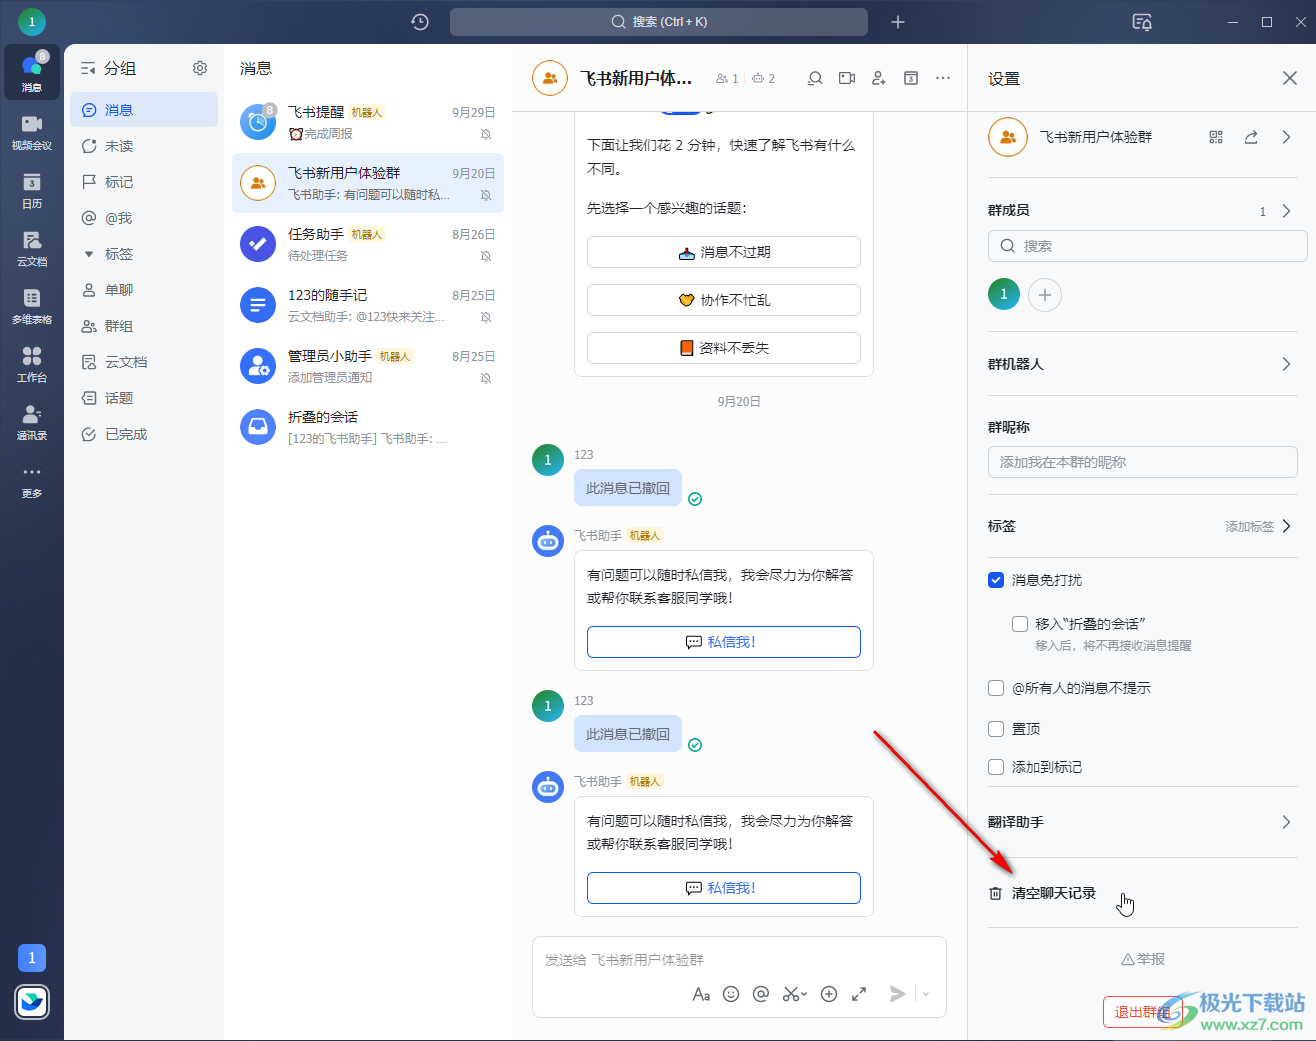Select 群组 filter

click(144, 326)
